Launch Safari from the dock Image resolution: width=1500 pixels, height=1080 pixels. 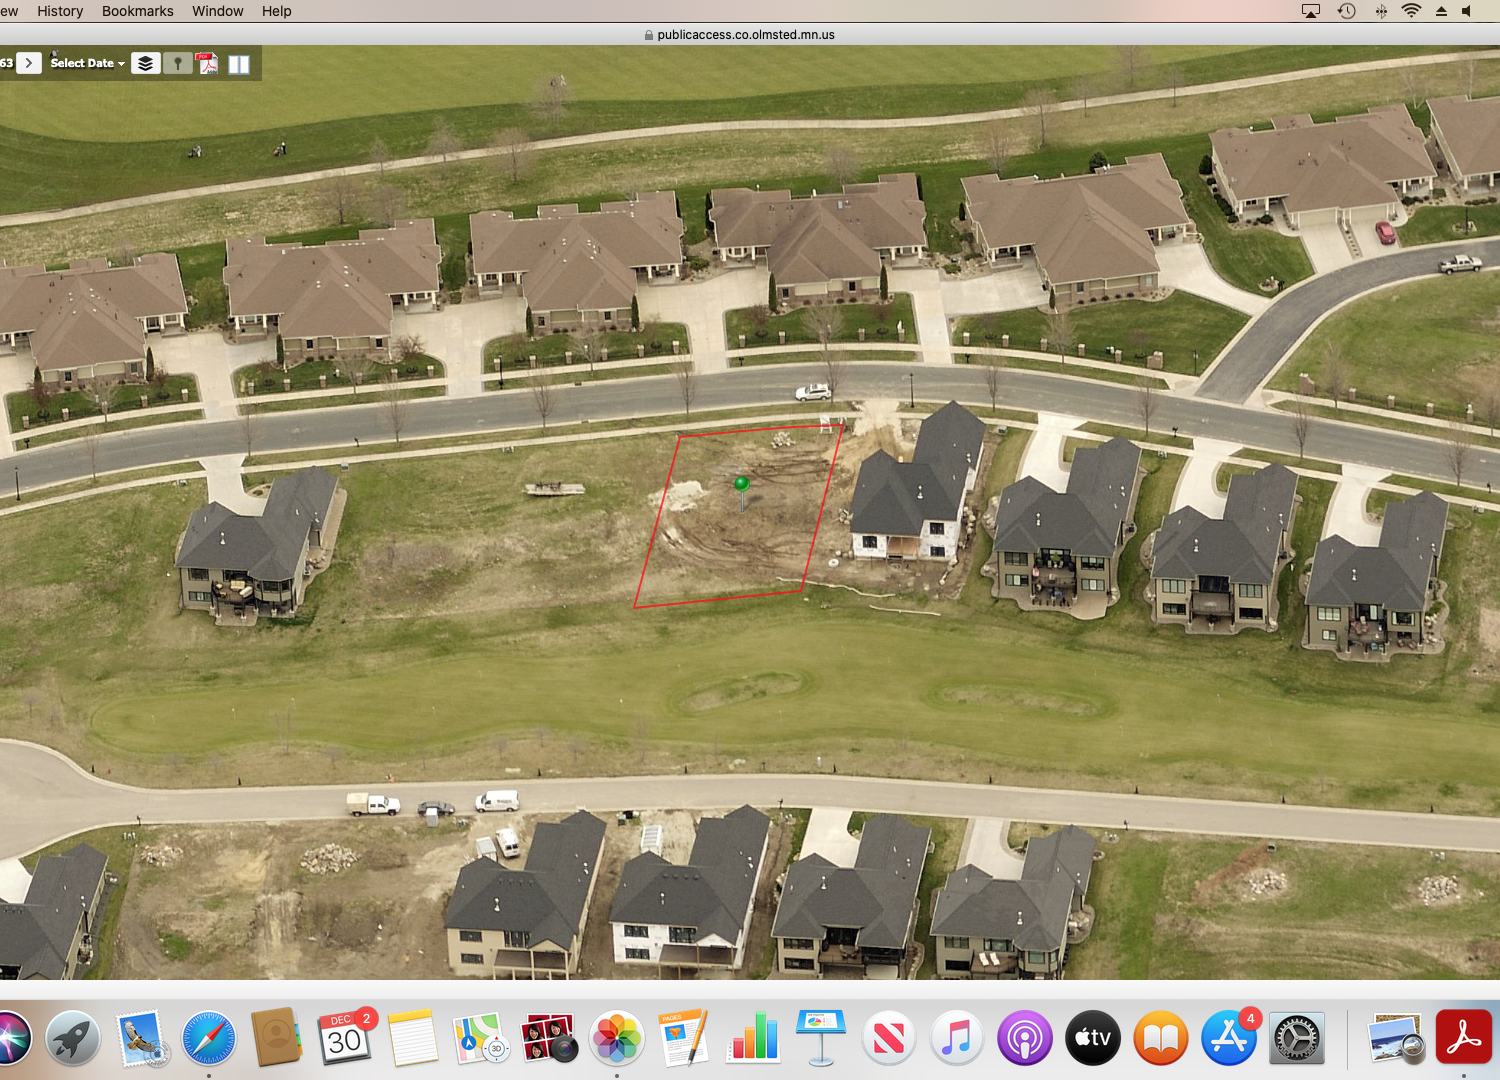click(209, 1038)
